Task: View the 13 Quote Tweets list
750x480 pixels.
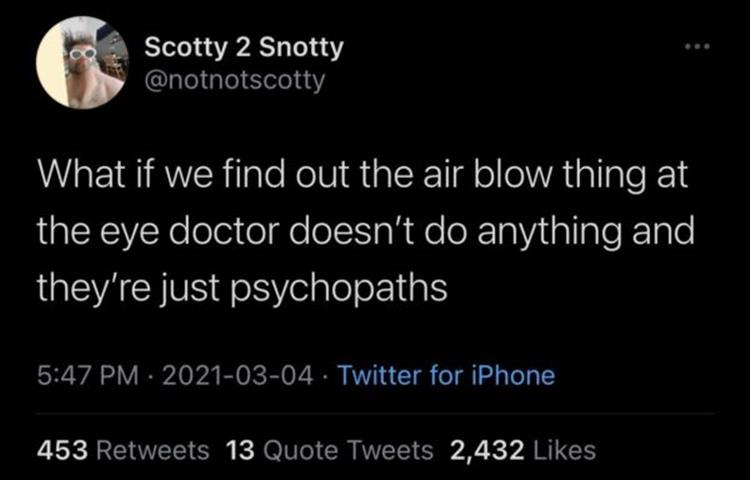Action: pyautogui.click(x=329, y=450)
